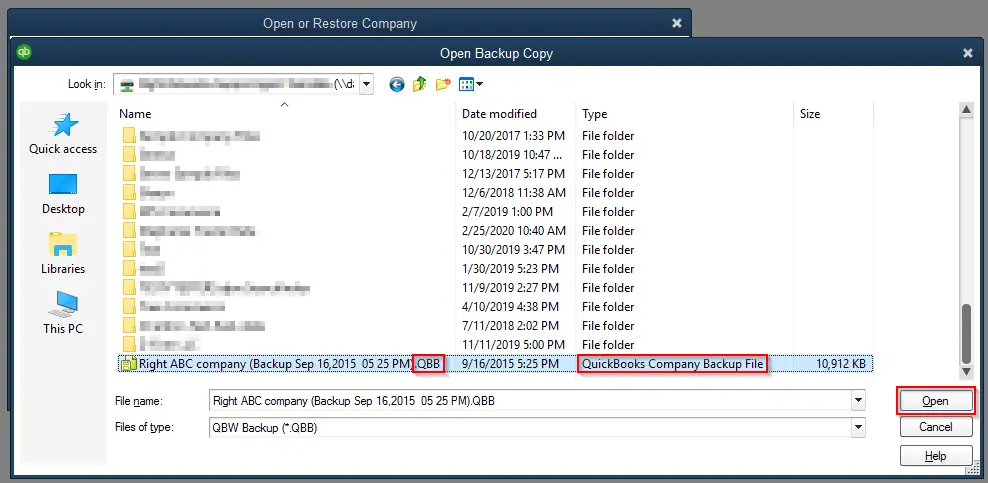Open Libraries location in sidebar
Image resolution: width=988 pixels, height=483 pixels.
(63, 253)
